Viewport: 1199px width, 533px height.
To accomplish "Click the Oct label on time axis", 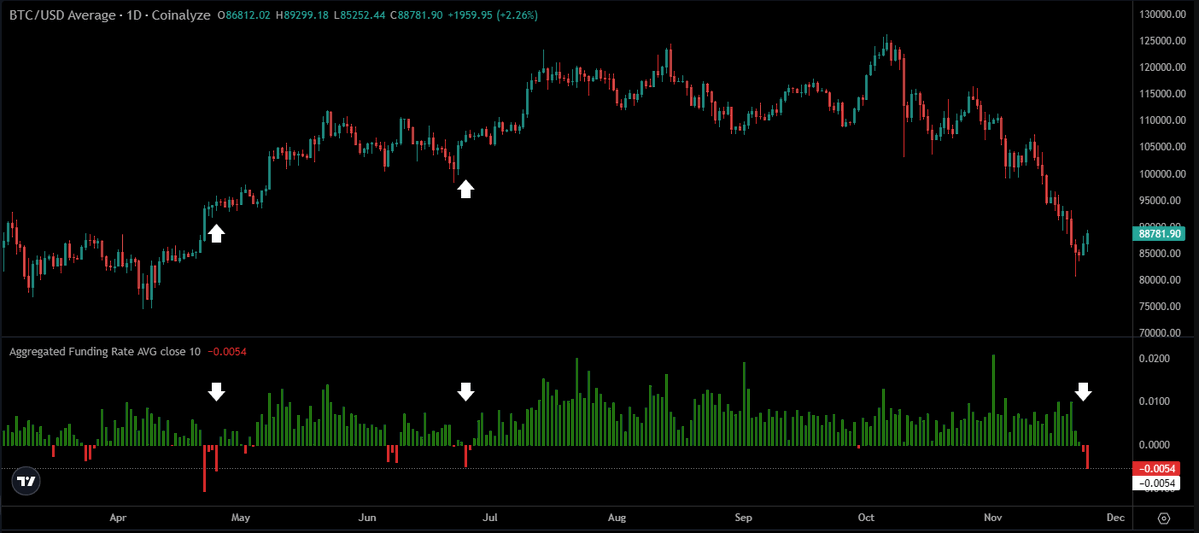I will point(866,518).
